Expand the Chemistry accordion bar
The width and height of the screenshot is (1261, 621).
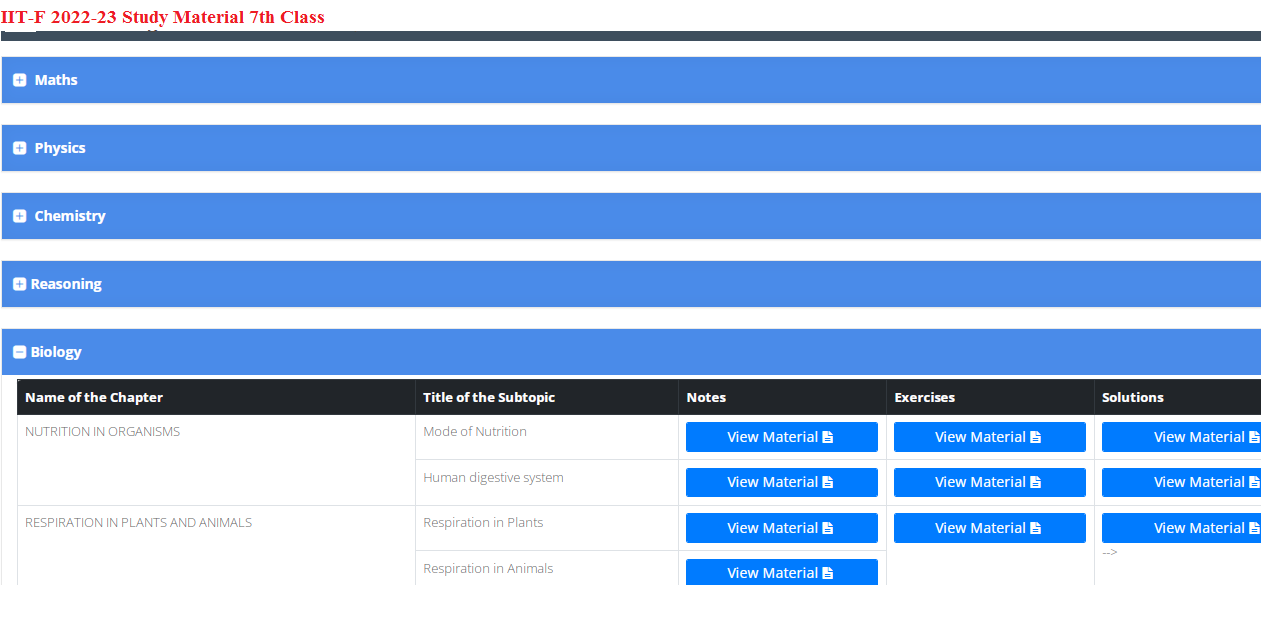pos(630,216)
